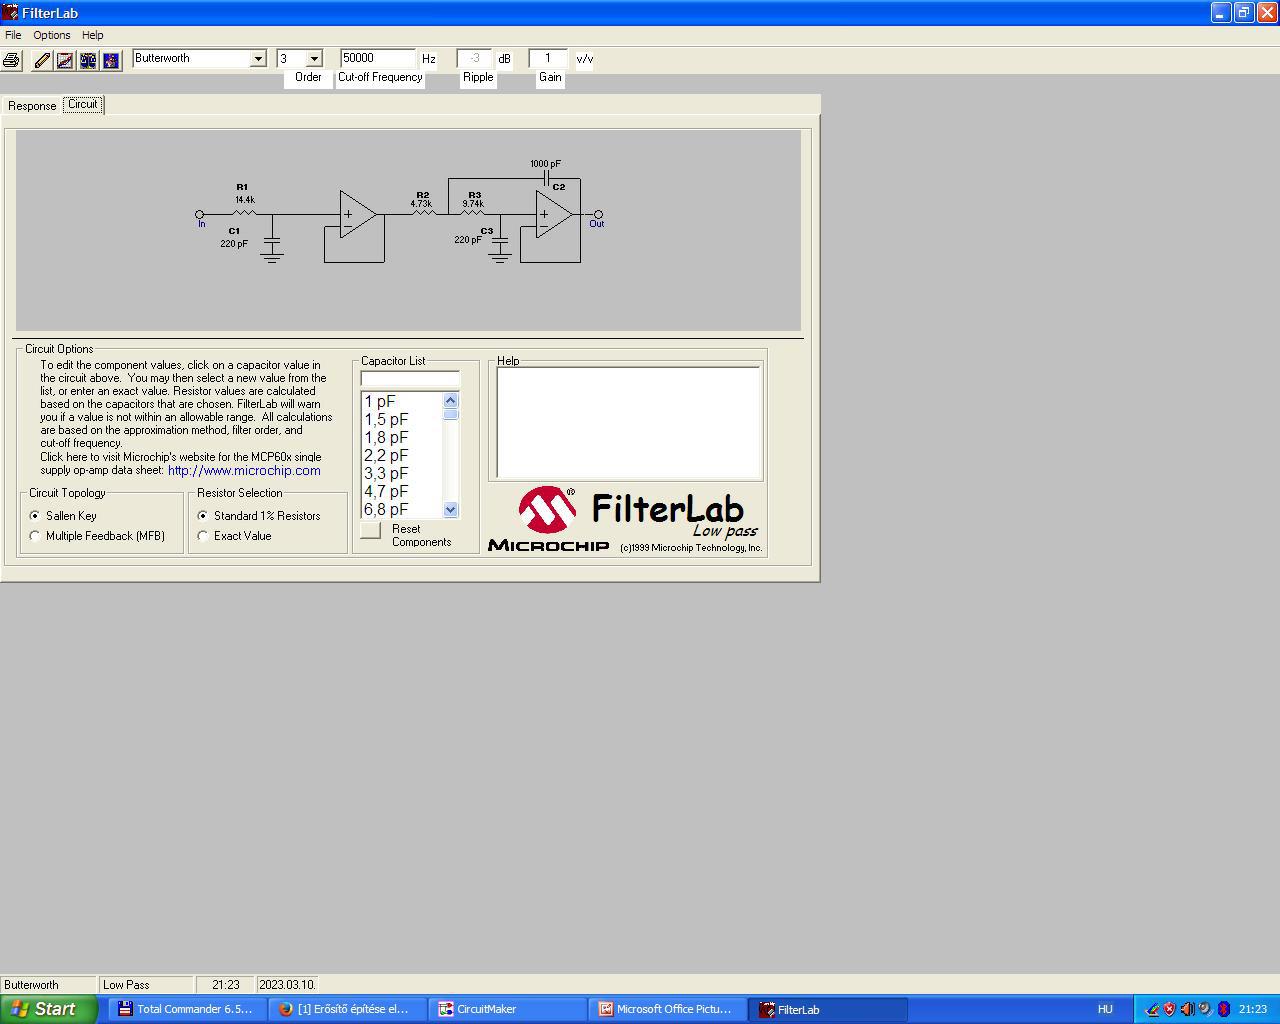Click the R1 14.4k resistor value

pyautogui.click(x=245, y=200)
